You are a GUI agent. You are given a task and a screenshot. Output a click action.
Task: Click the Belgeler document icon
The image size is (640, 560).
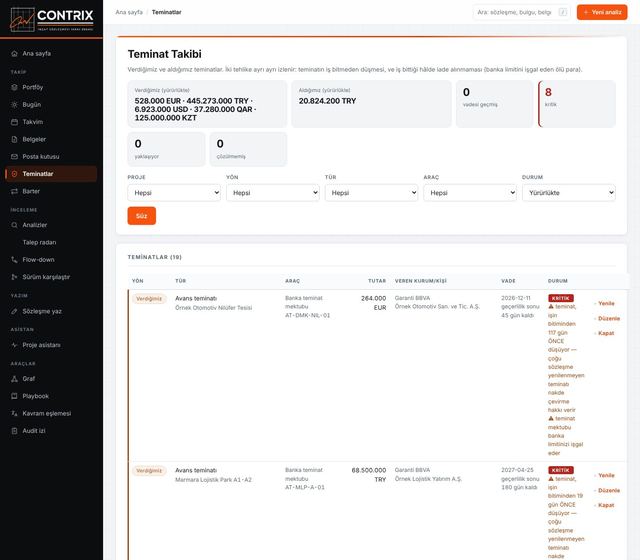click(14, 139)
